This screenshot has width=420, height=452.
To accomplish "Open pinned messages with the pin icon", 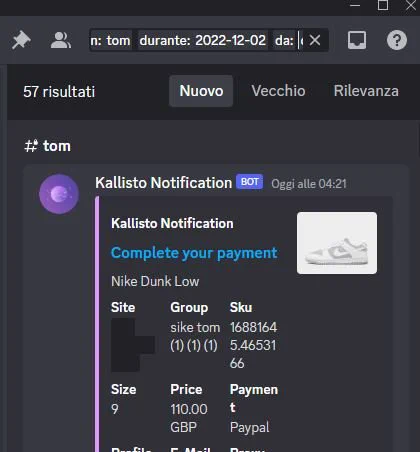I will click(x=21, y=40).
